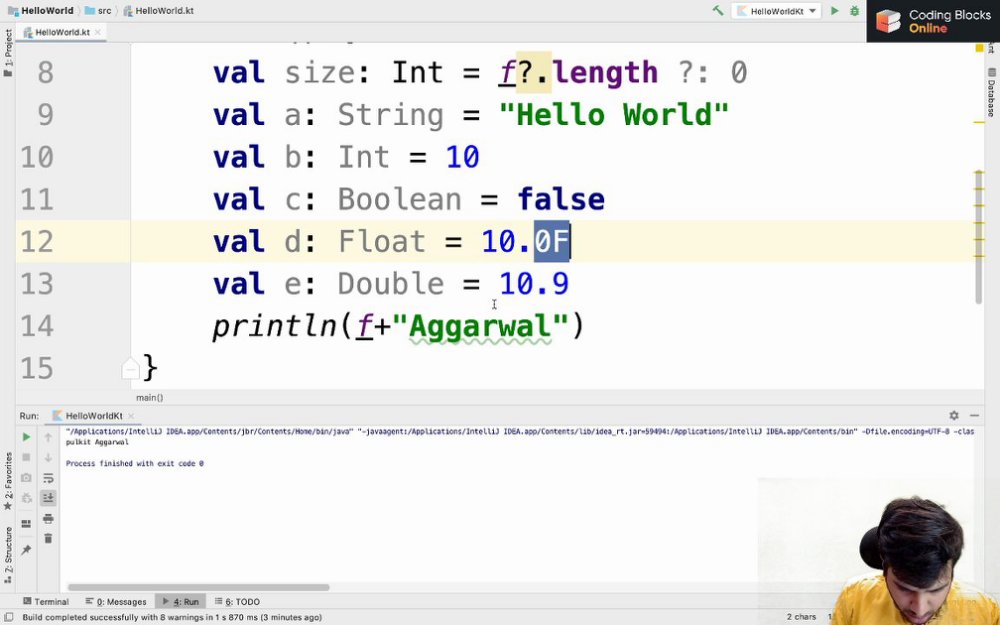Click the '2 chars' status bar indicator
Viewport: 1000px width, 625px height.
(x=801, y=617)
